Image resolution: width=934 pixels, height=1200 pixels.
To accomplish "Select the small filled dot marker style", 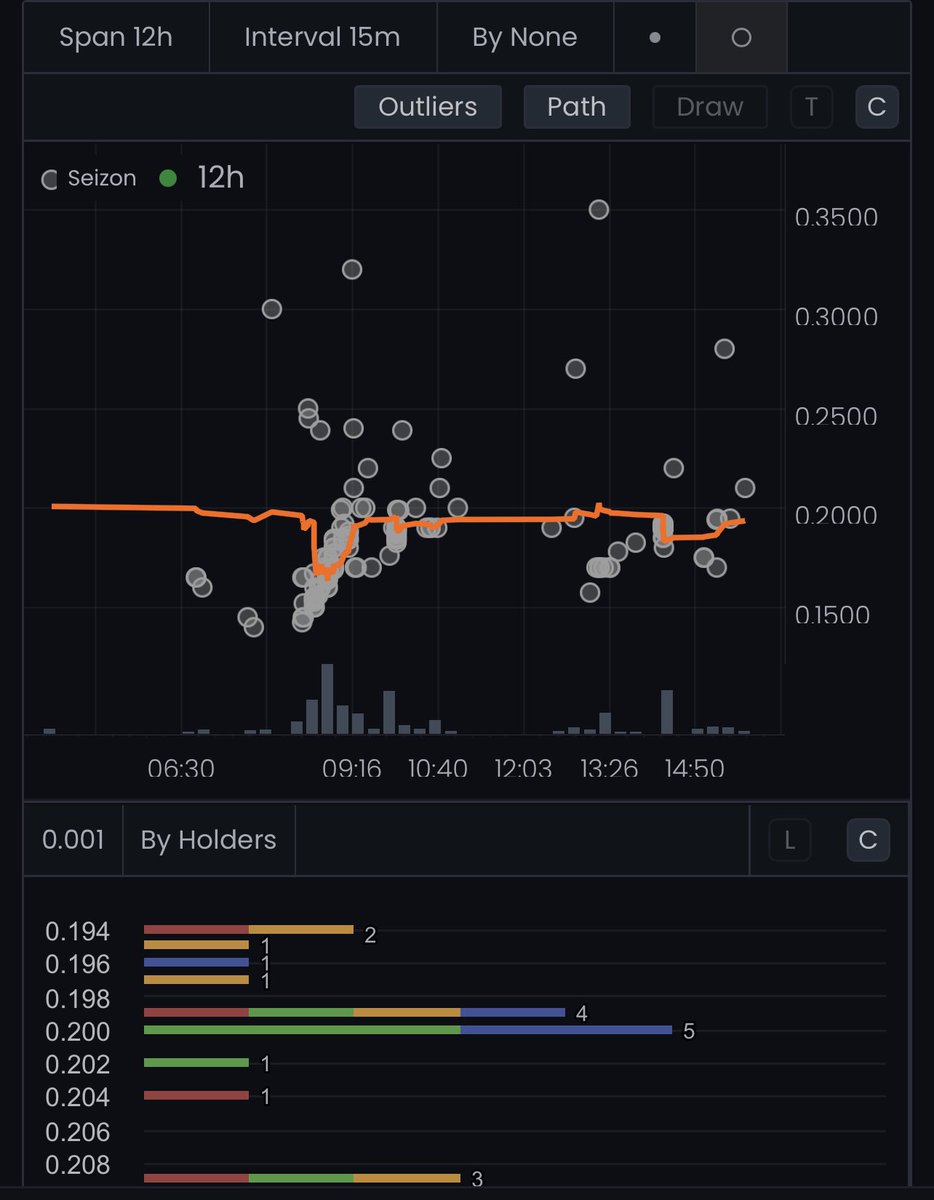I will (655, 37).
